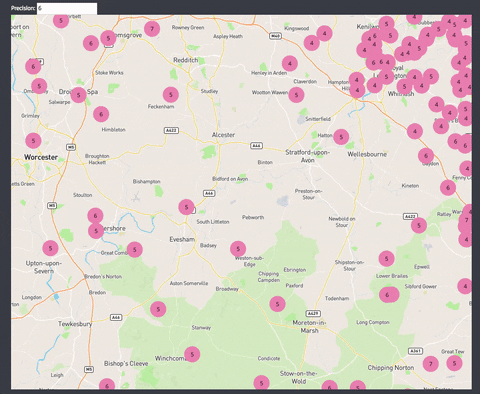Select cluster 5 near Droitwich Spa
The image size is (480, 394).
79,95
